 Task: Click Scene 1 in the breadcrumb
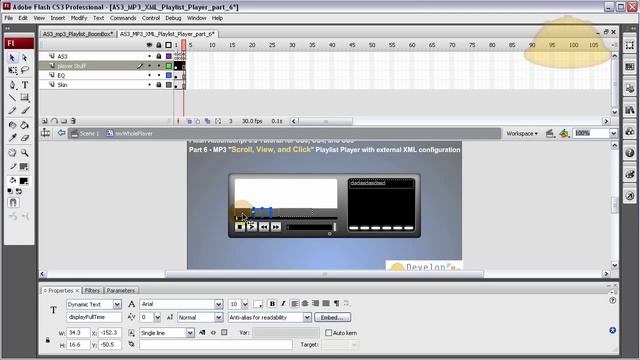tap(85, 133)
